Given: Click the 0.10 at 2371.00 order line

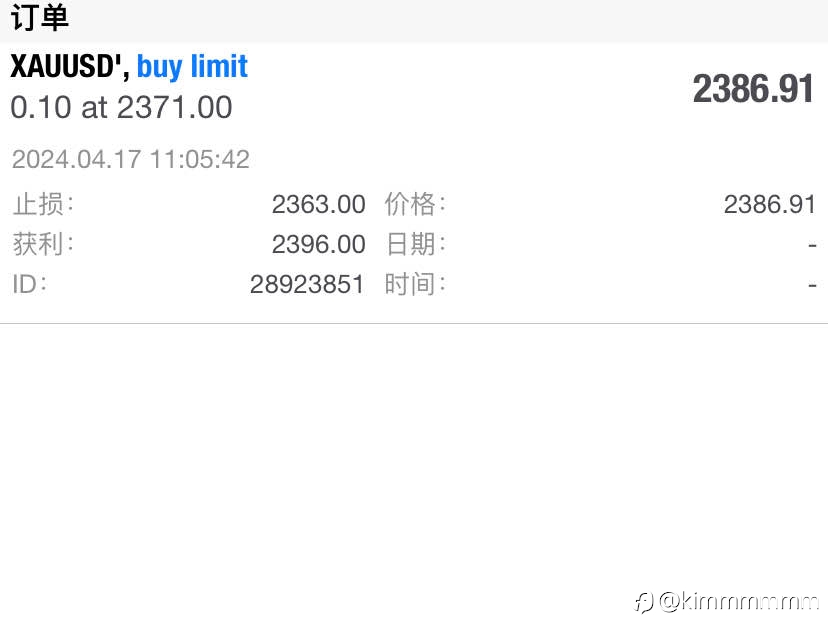Looking at the screenshot, I should tap(121, 107).
